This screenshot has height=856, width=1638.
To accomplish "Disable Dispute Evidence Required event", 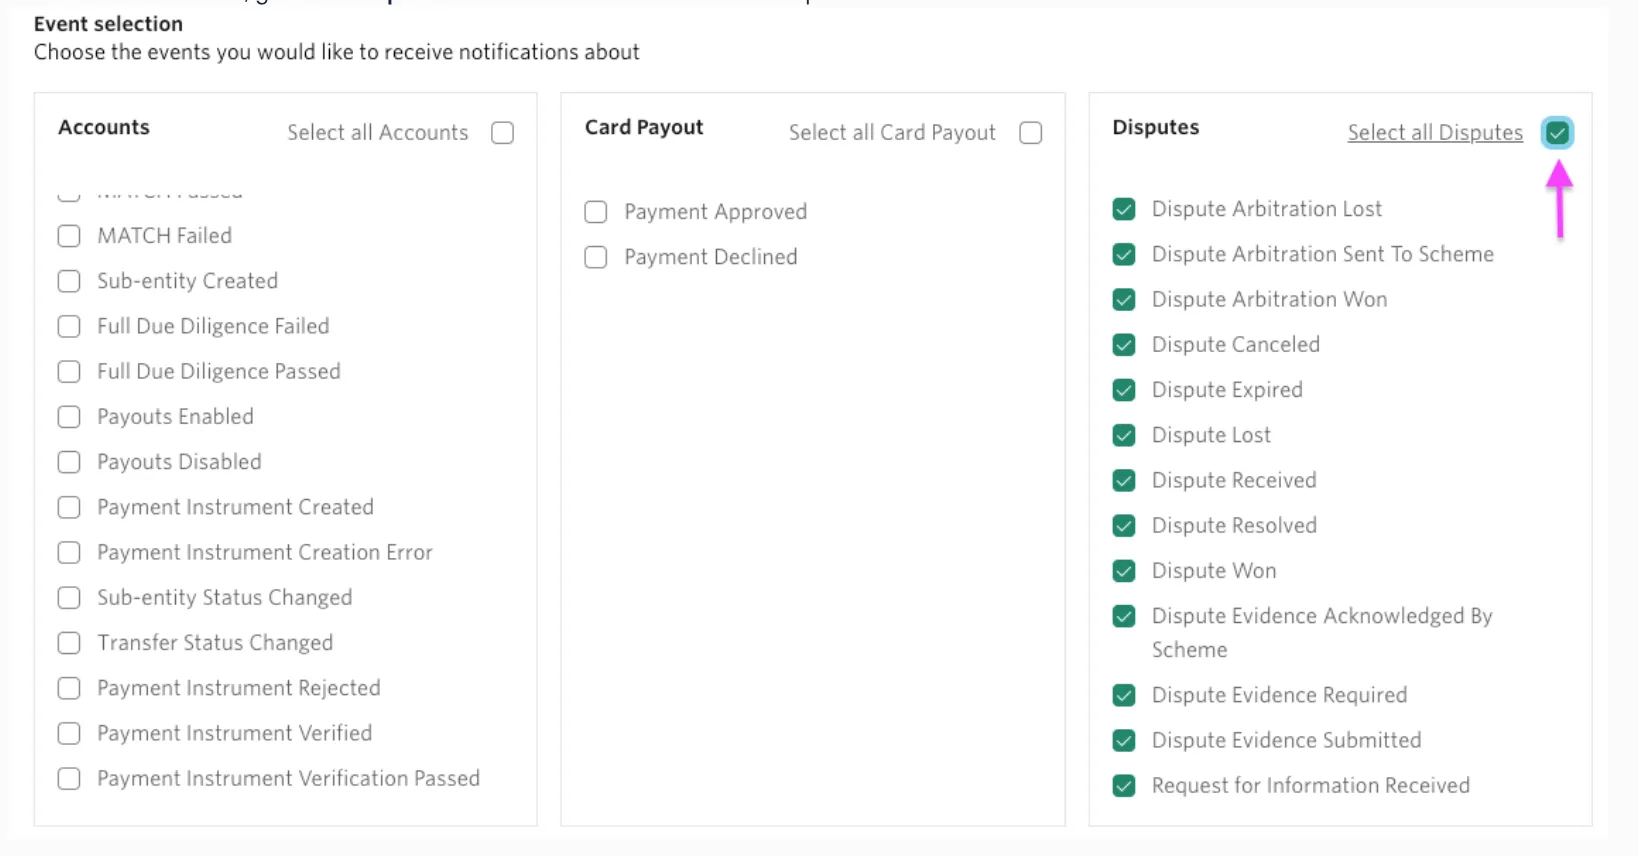I will [1124, 695].
